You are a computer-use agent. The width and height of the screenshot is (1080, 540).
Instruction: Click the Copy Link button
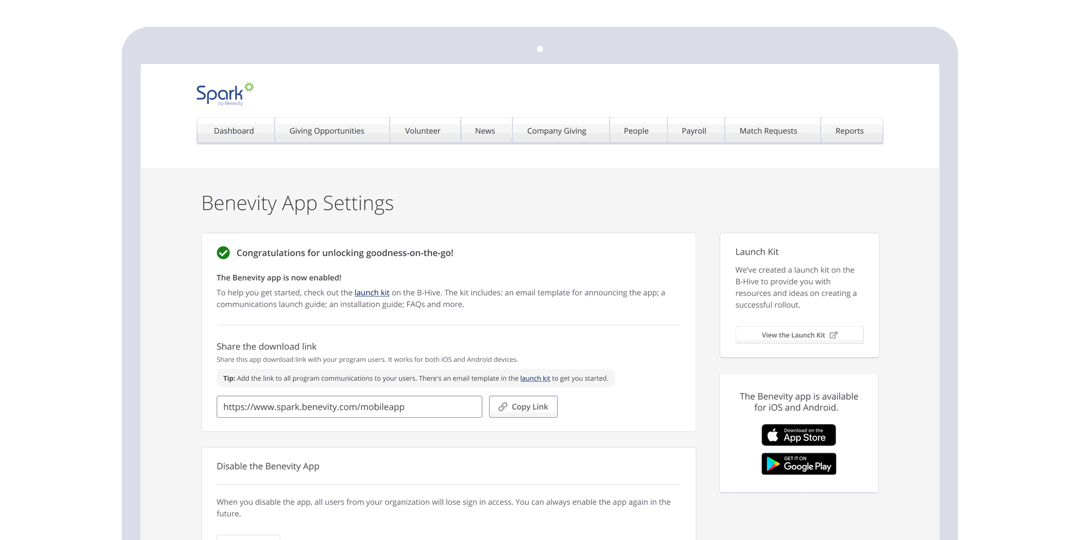pyautogui.click(x=523, y=407)
